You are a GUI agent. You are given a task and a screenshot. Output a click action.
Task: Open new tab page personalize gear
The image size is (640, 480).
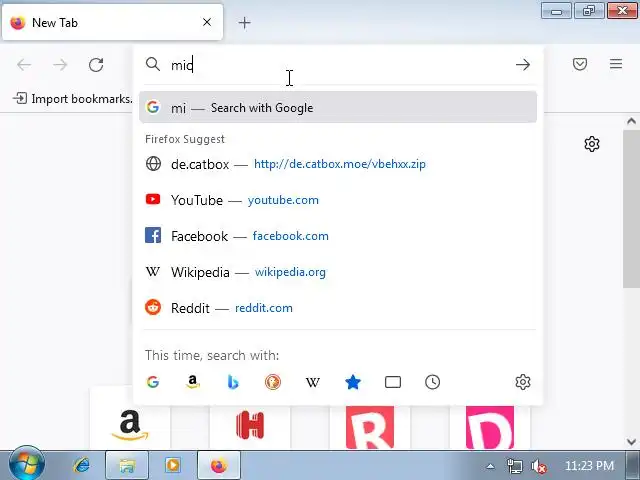tap(591, 144)
